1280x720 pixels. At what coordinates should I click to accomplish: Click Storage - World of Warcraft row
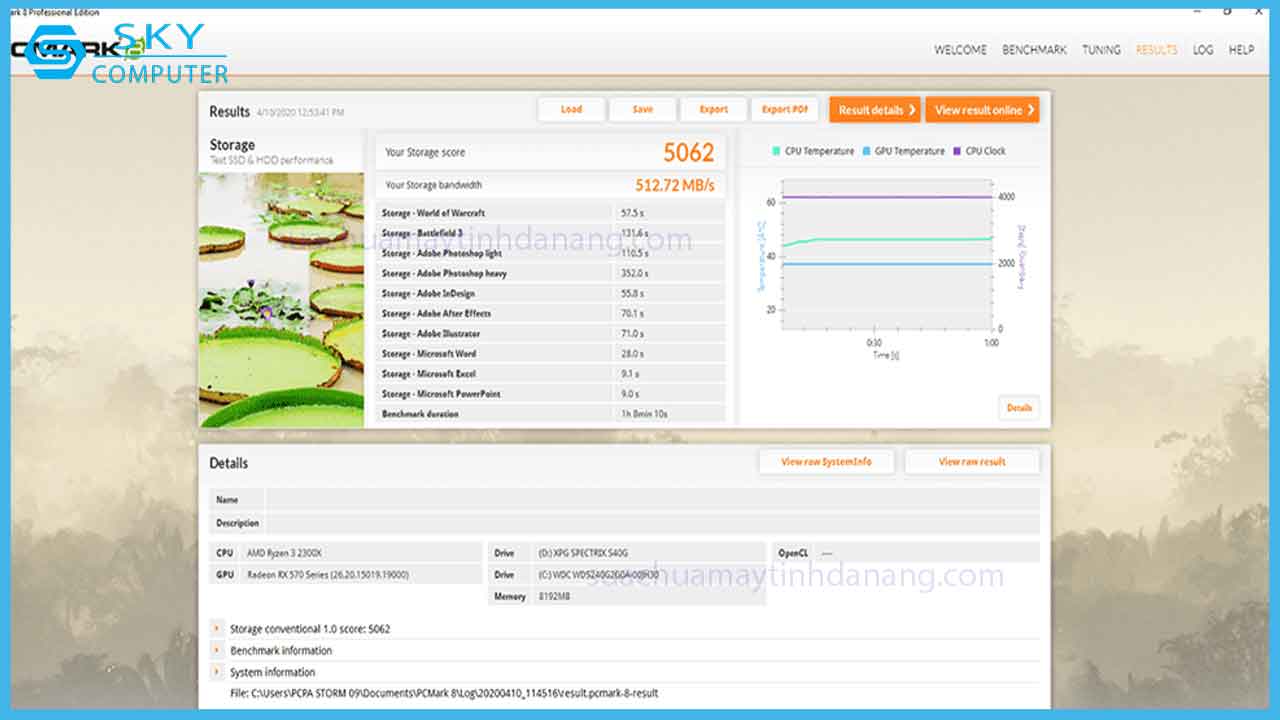pos(551,213)
